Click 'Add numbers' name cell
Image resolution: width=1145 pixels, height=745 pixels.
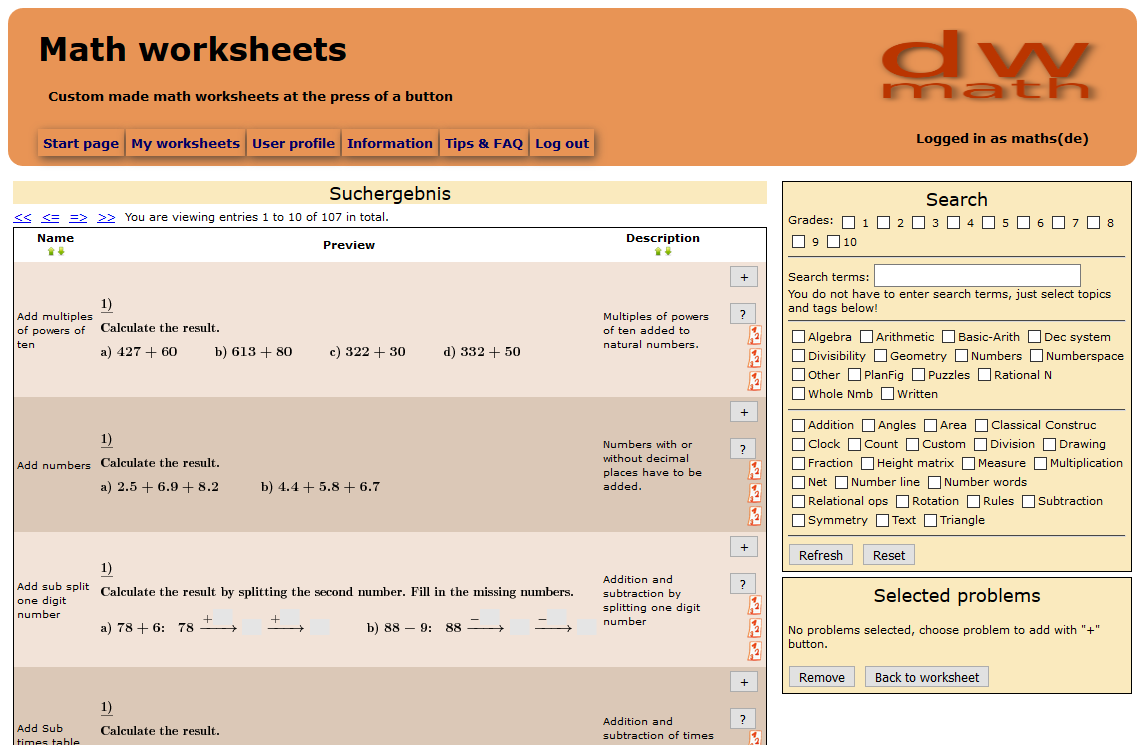(54, 465)
